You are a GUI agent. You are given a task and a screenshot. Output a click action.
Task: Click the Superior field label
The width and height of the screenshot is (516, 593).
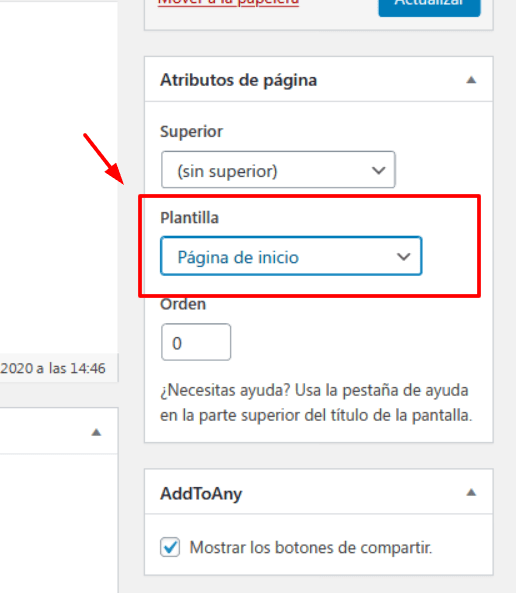191,132
